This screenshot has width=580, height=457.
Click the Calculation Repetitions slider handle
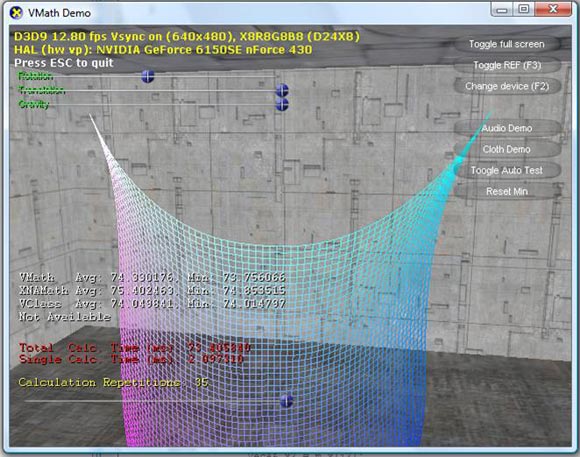click(x=287, y=401)
